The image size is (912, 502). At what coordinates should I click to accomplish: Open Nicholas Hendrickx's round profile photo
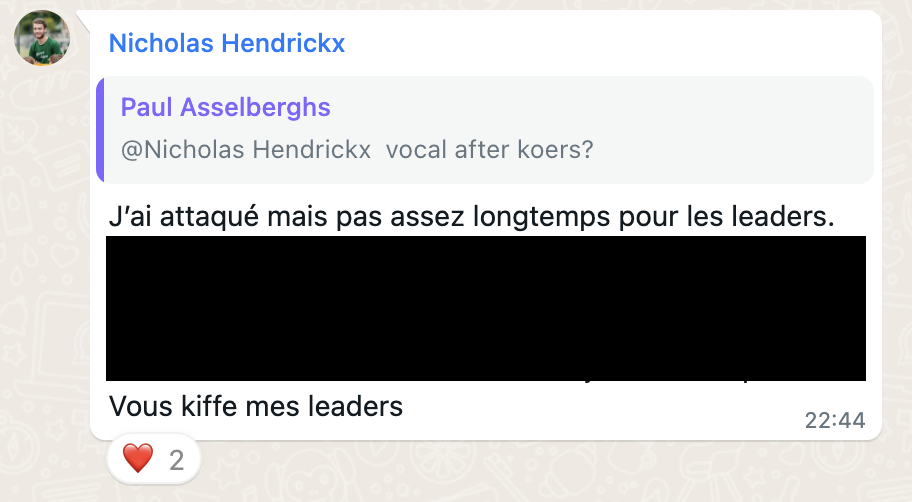(x=42, y=38)
